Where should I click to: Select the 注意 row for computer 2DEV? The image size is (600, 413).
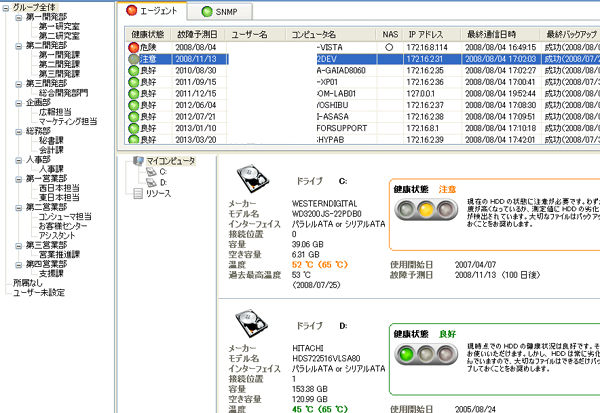pos(300,60)
